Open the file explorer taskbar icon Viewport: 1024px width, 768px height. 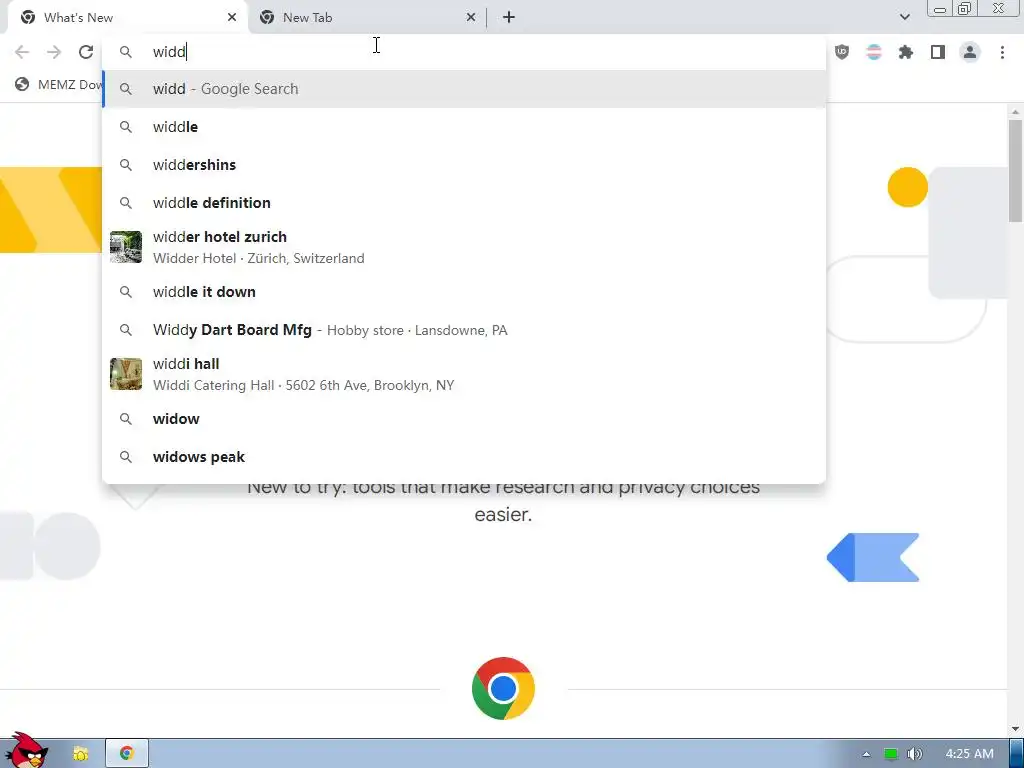[80, 754]
